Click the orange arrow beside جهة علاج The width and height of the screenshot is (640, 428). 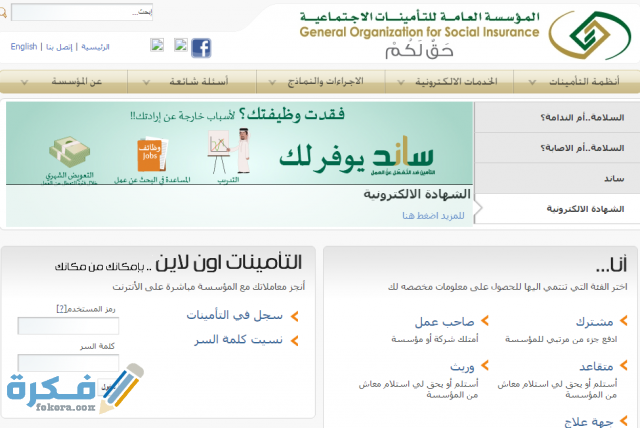(623, 421)
